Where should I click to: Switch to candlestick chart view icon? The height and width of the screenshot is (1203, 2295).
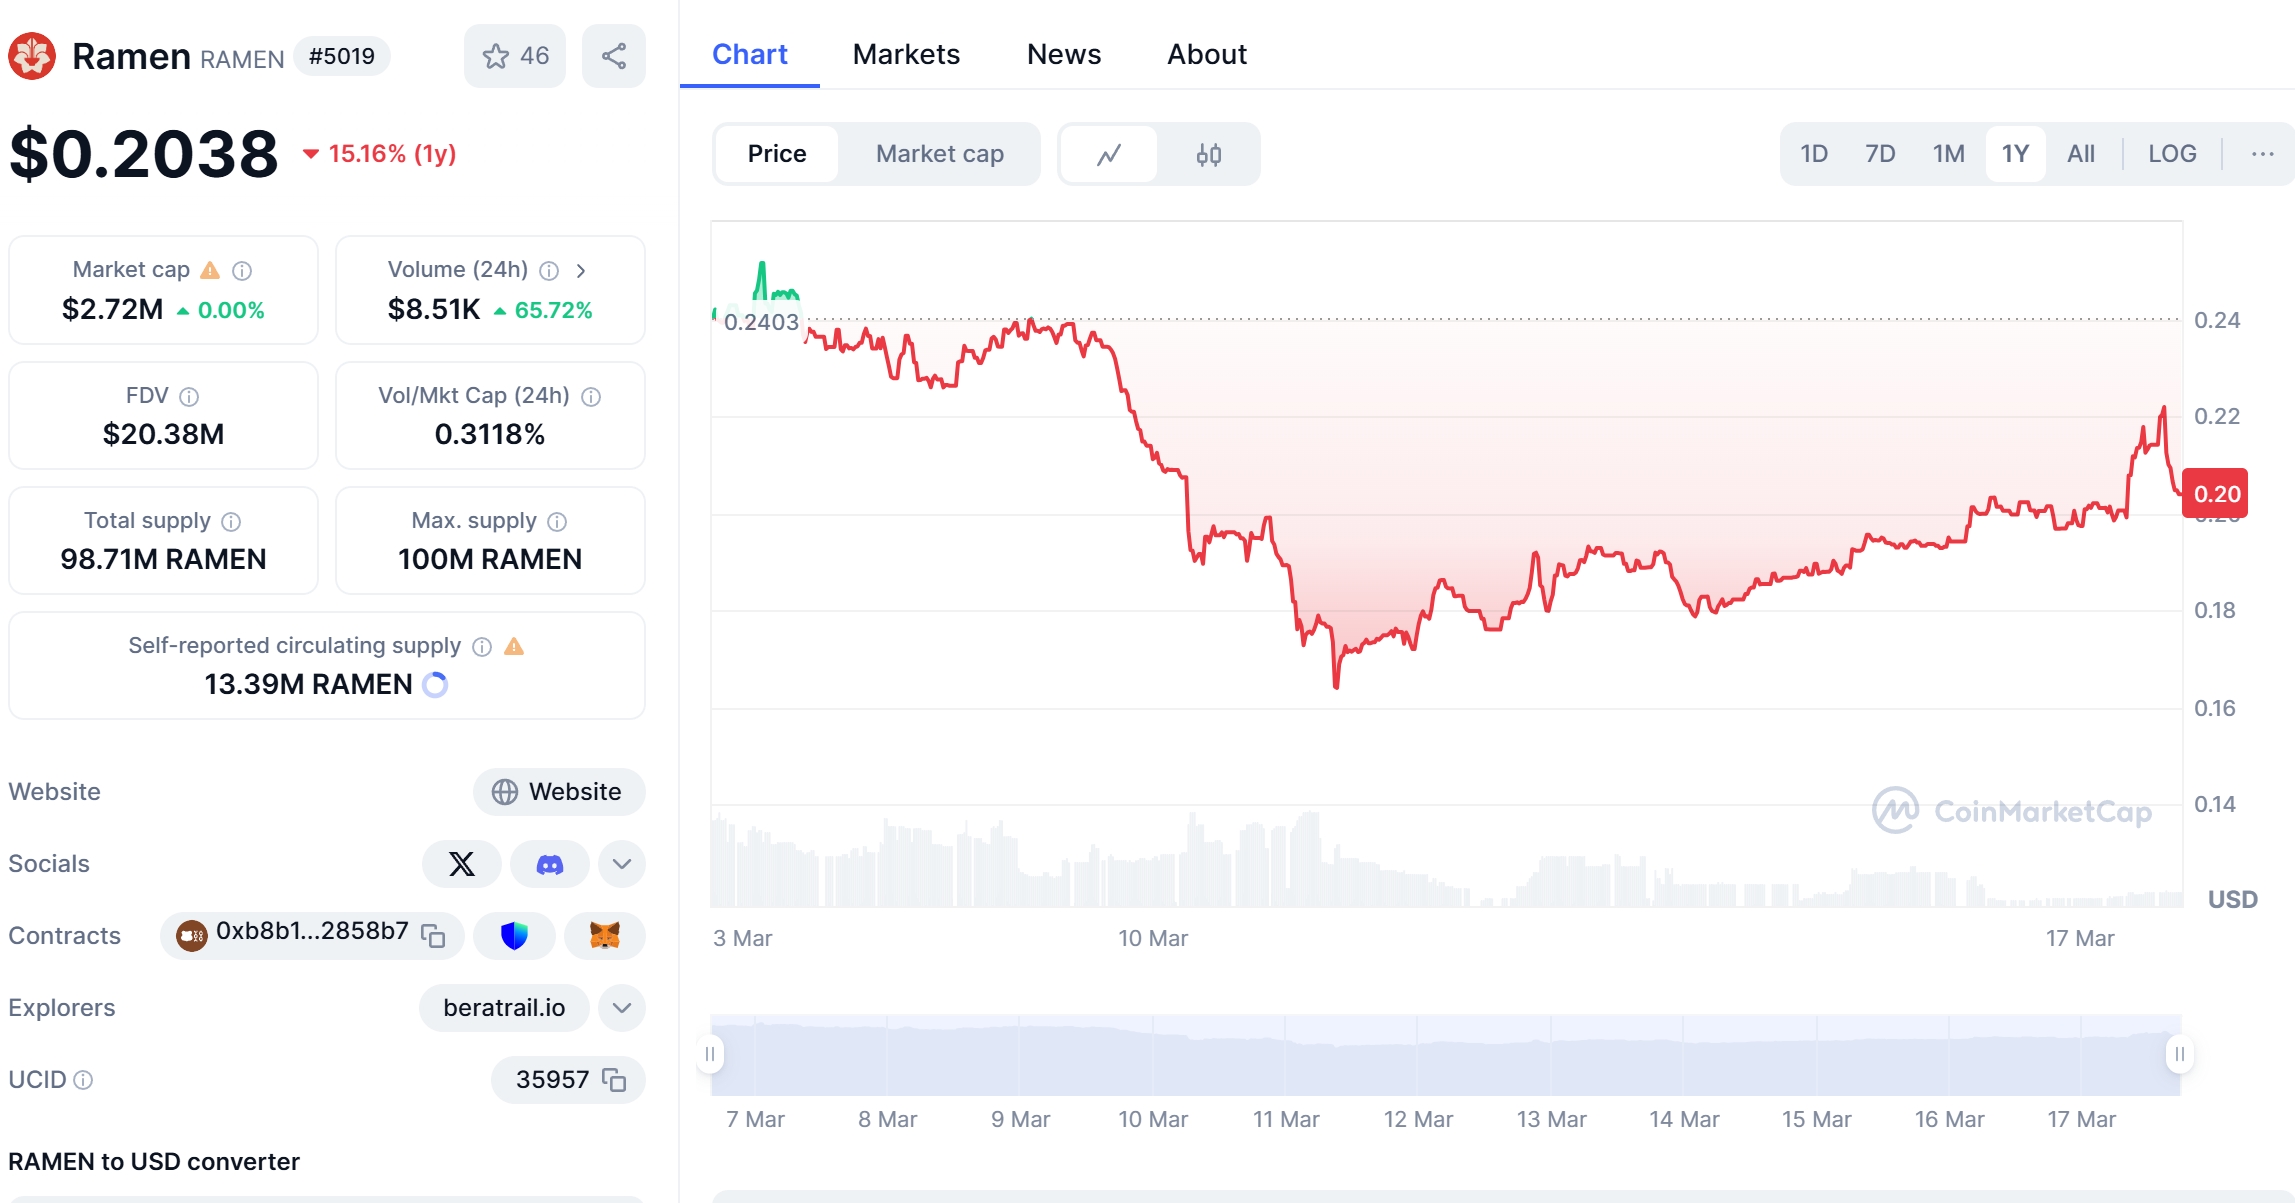(1209, 154)
